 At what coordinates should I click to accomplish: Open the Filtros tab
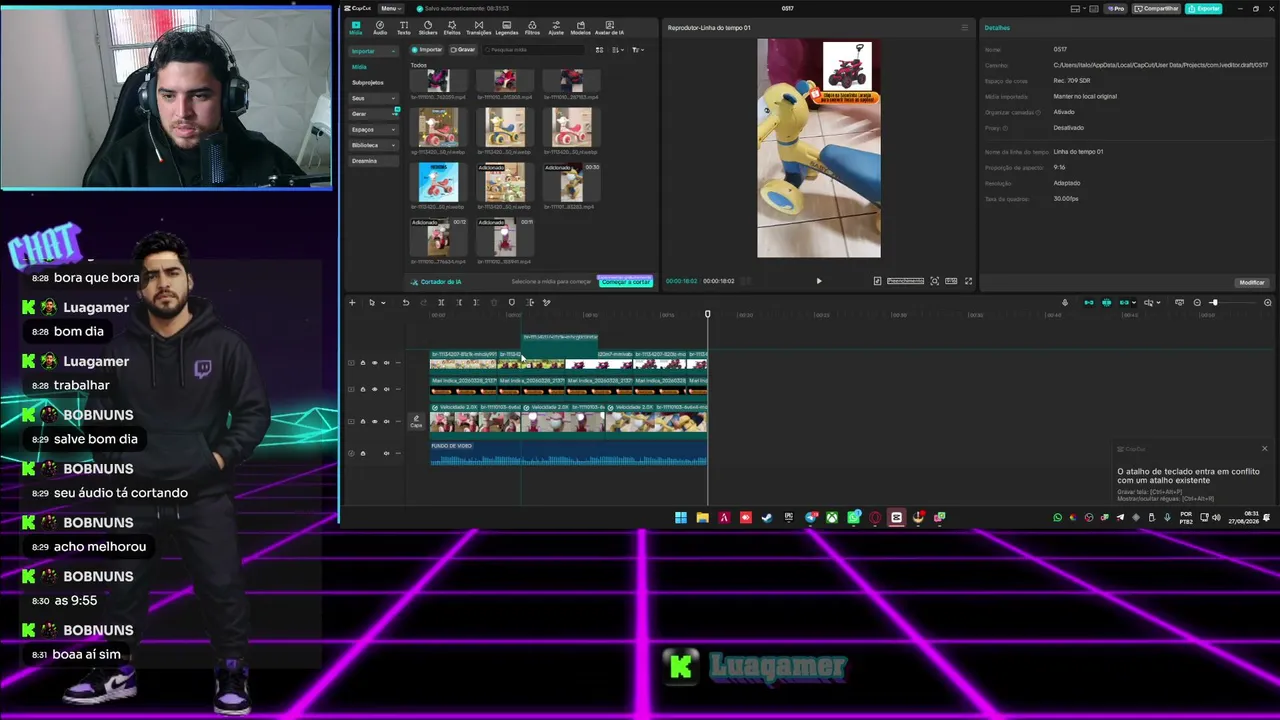(532, 28)
